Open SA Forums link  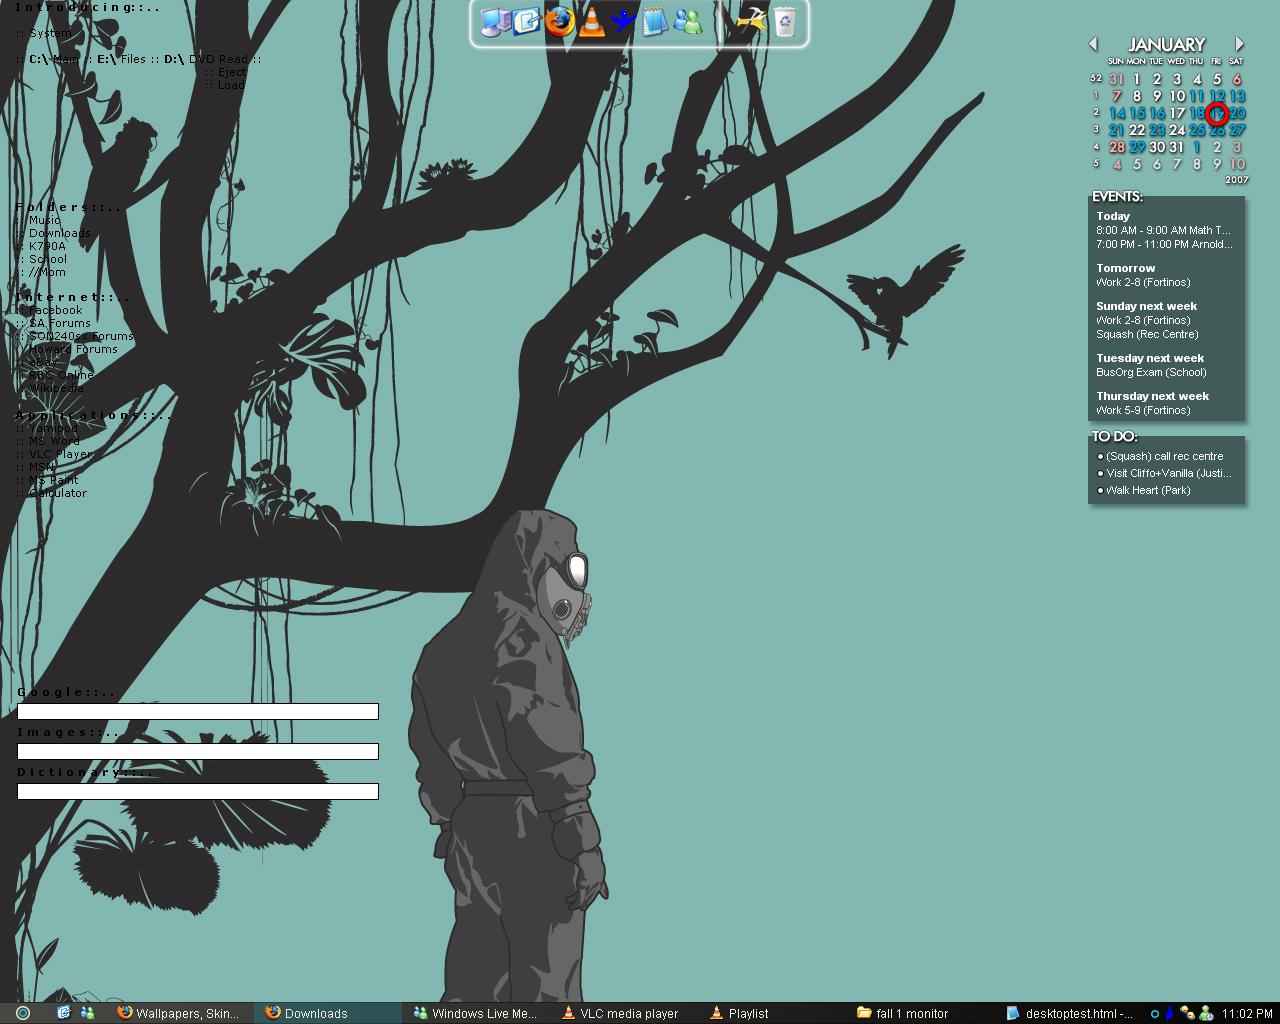[60, 323]
